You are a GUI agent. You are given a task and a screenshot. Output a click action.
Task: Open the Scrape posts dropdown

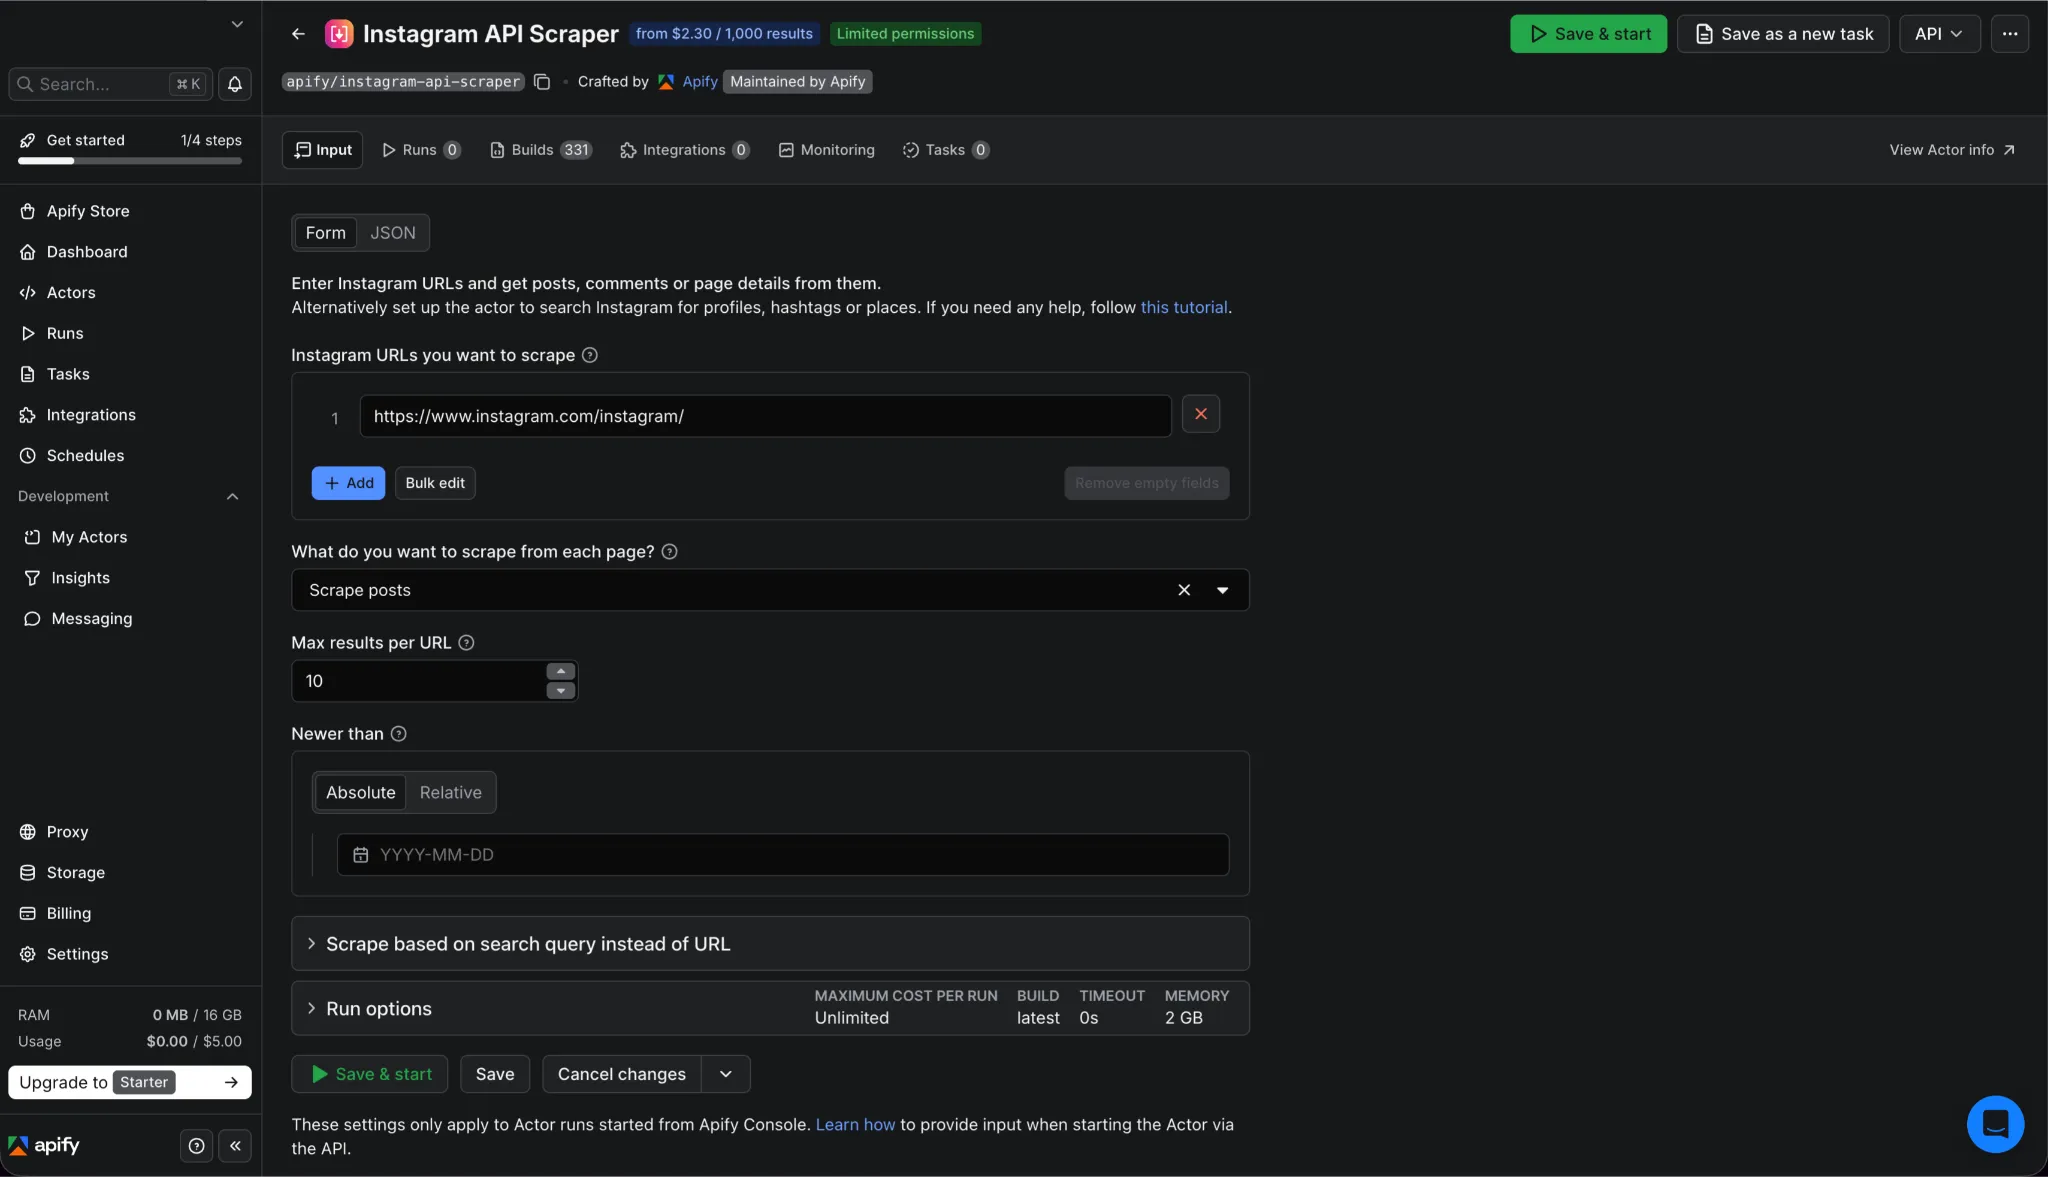(1222, 590)
